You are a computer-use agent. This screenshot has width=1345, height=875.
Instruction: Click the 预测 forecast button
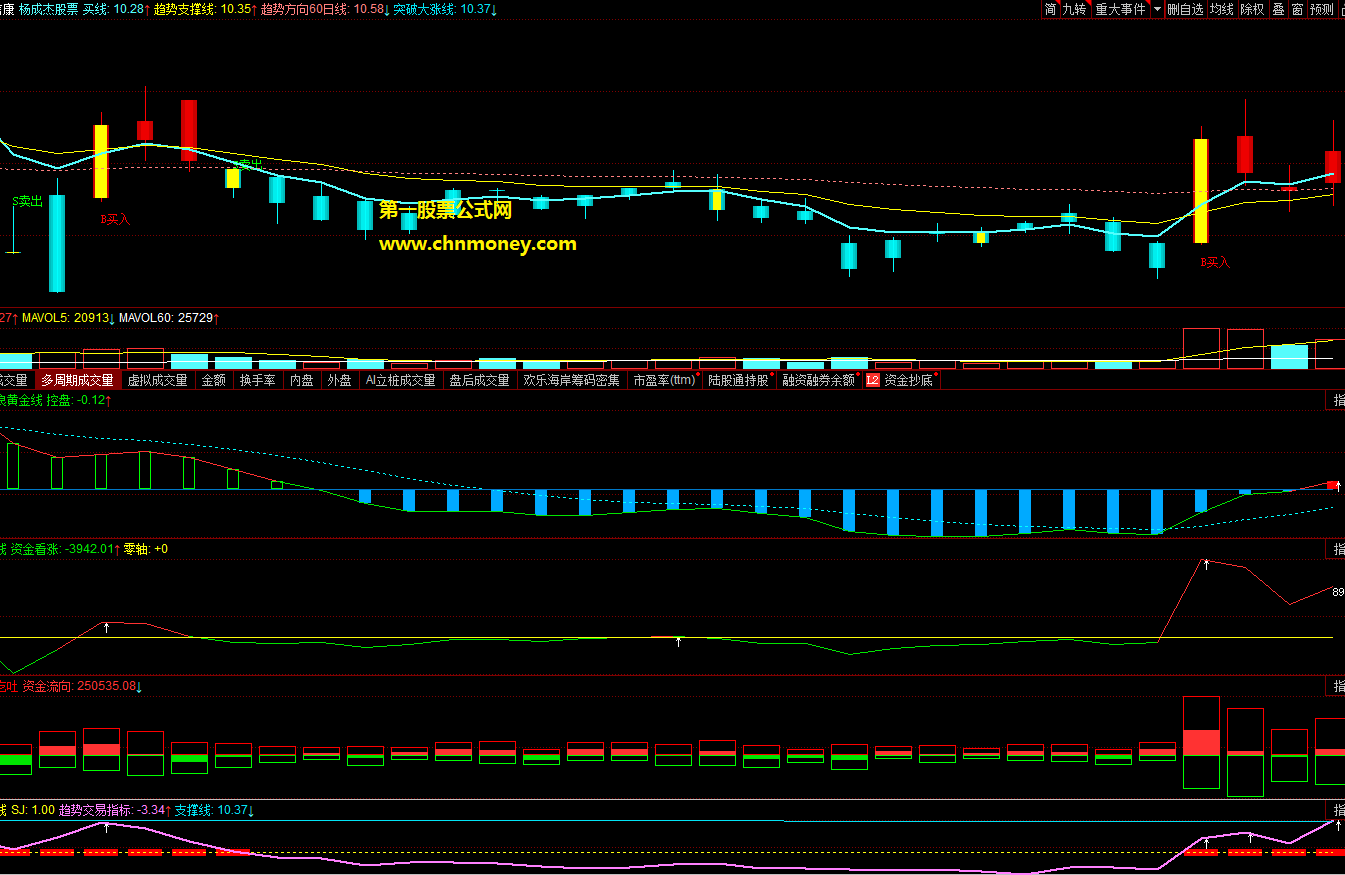1322,9
